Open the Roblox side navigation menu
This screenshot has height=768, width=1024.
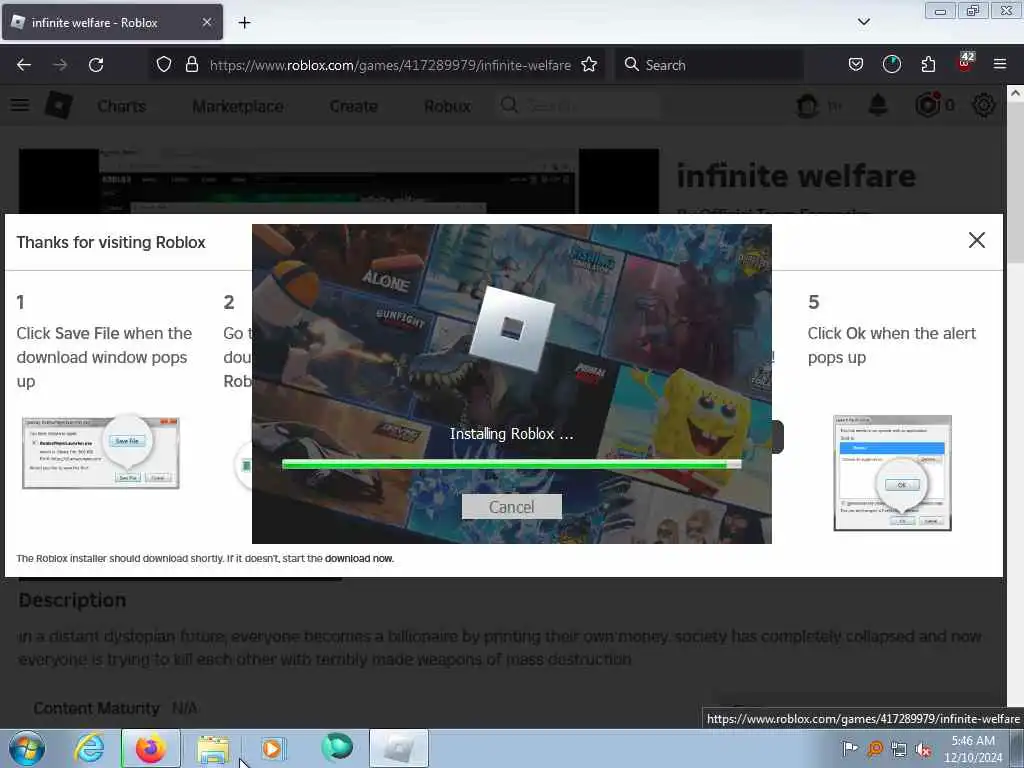[x=20, y=105]
